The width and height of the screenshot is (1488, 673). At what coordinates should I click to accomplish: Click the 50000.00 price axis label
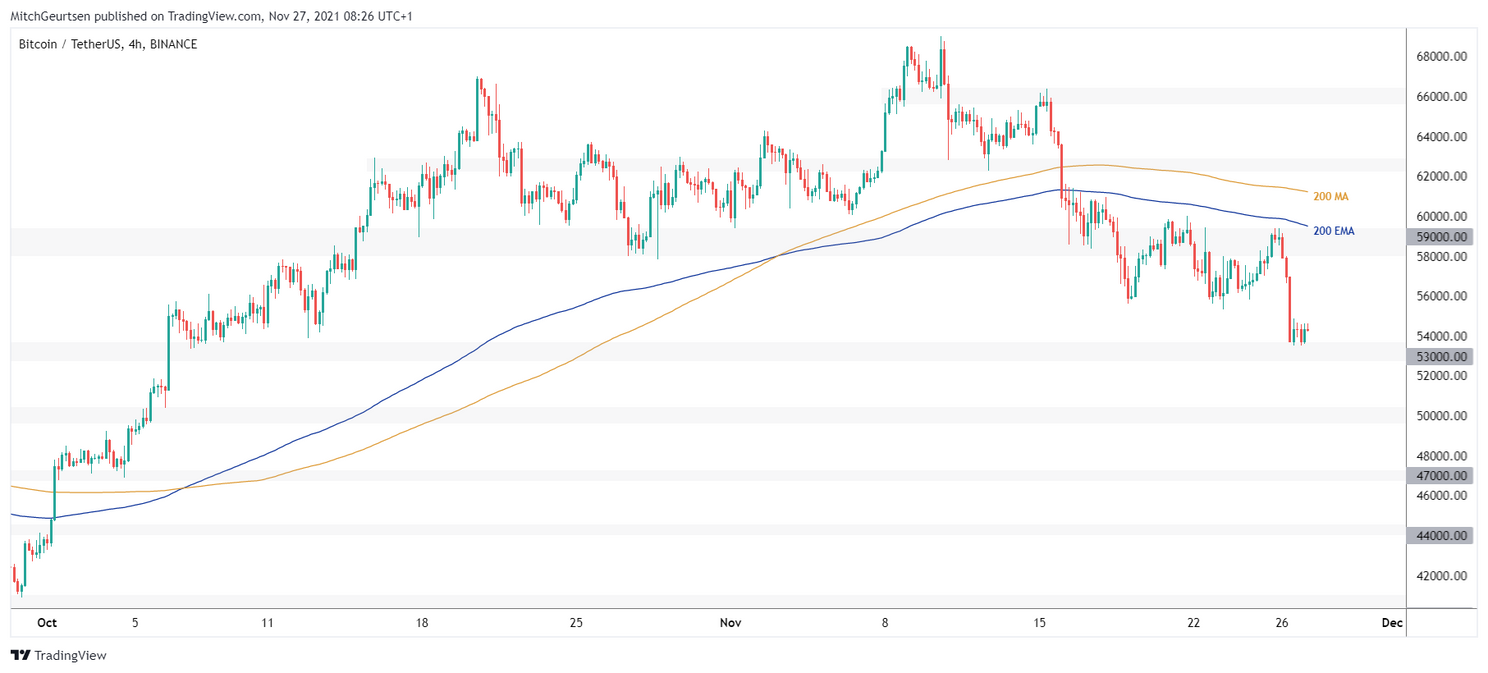(x=1441, y=416)
